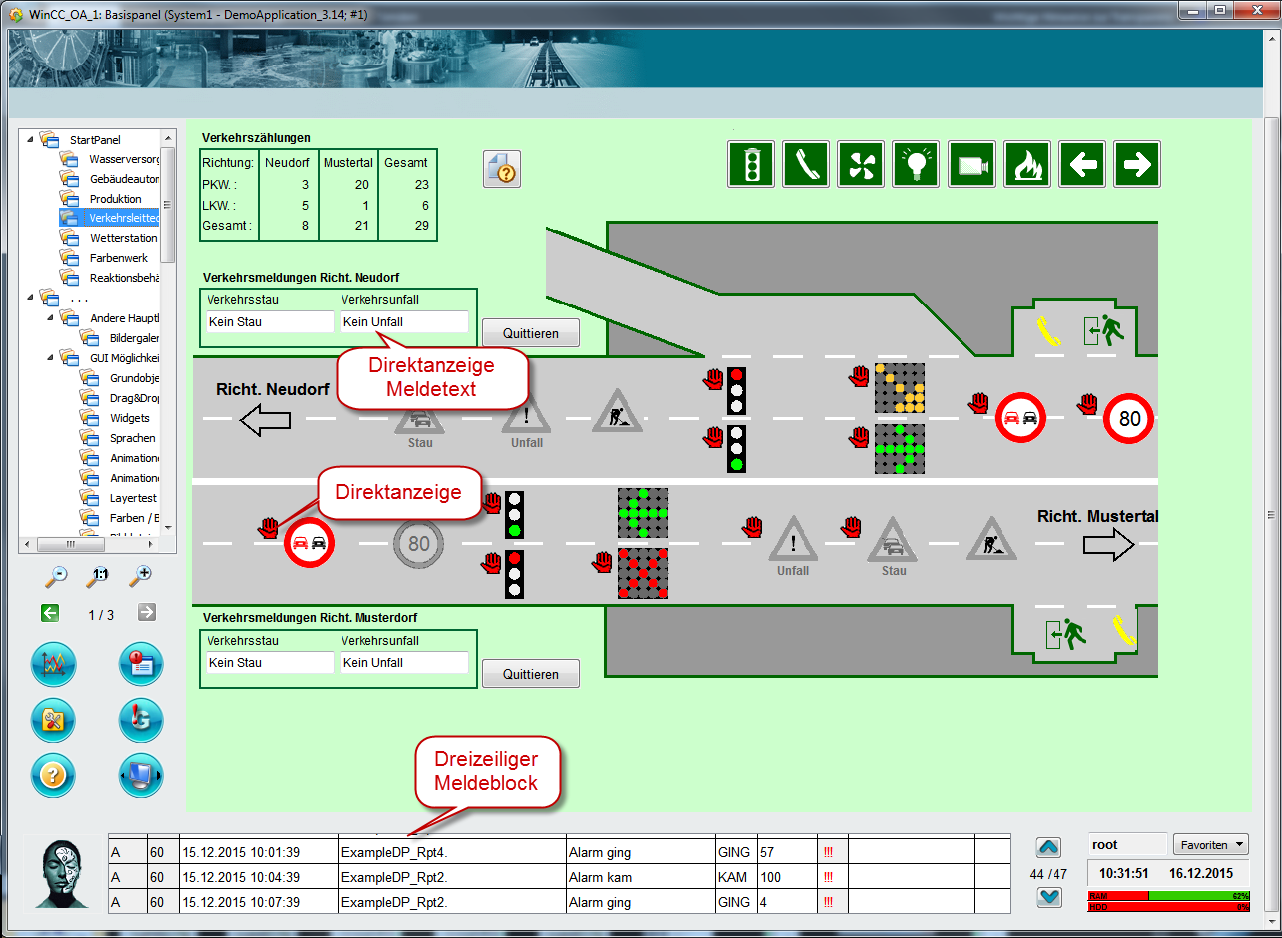Image resolution: width=1282 pixels, height=938 pixels.
Task: Click the yellow dotted arrow lane display
Action: (899, 388)
